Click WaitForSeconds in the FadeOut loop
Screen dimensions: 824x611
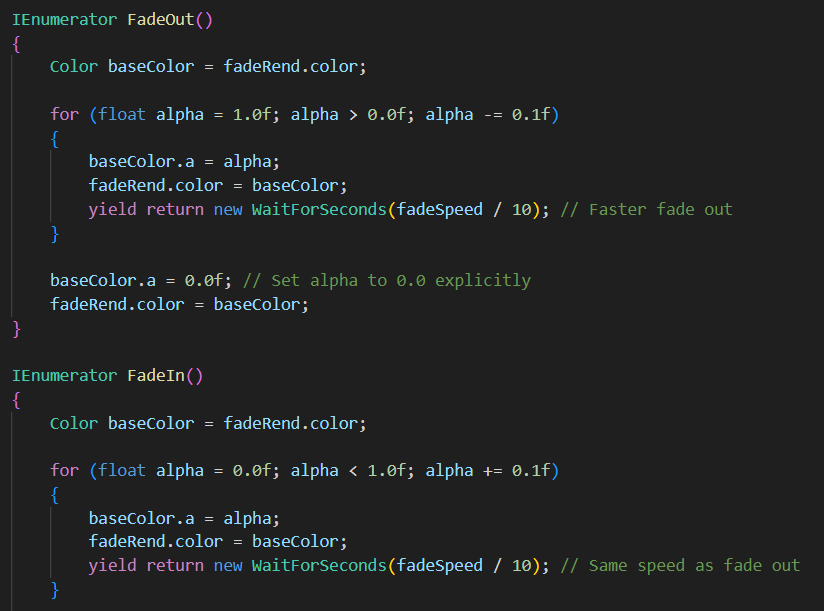[x=318, y=209]
